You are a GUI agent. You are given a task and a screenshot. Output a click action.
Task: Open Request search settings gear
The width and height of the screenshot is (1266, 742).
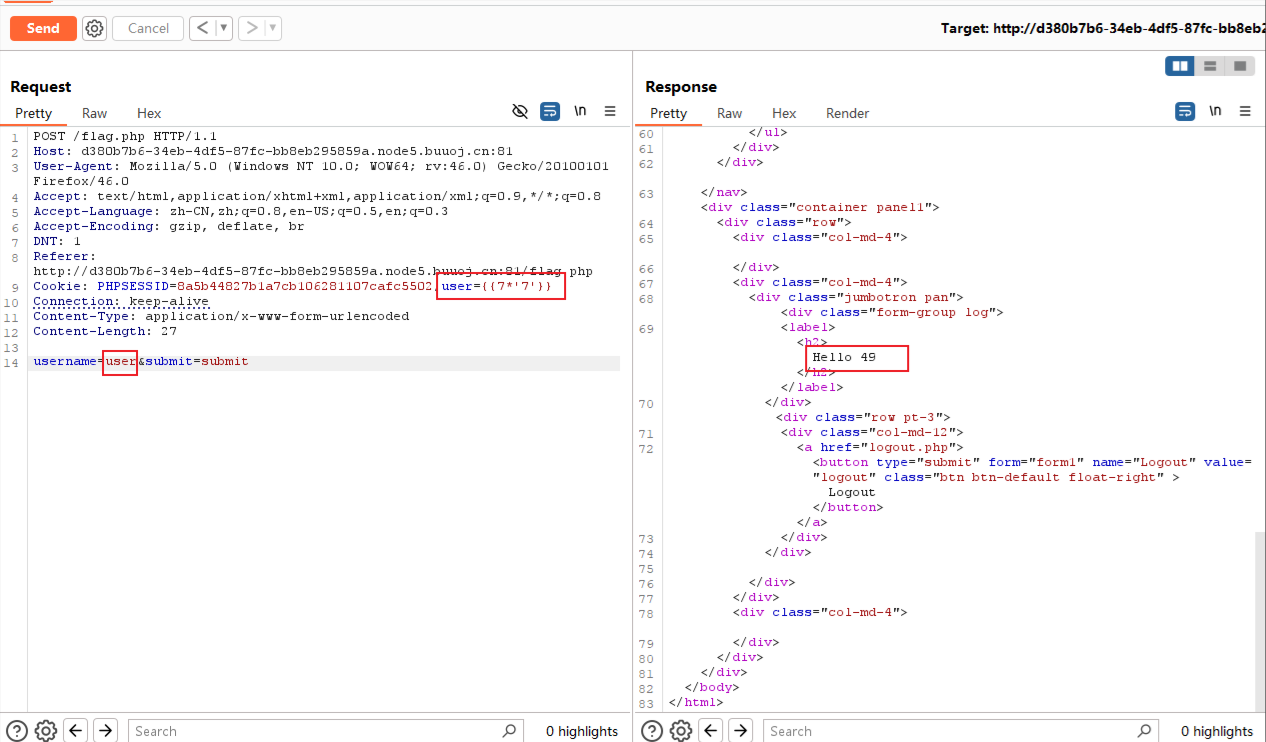click(x=45, y=730)
